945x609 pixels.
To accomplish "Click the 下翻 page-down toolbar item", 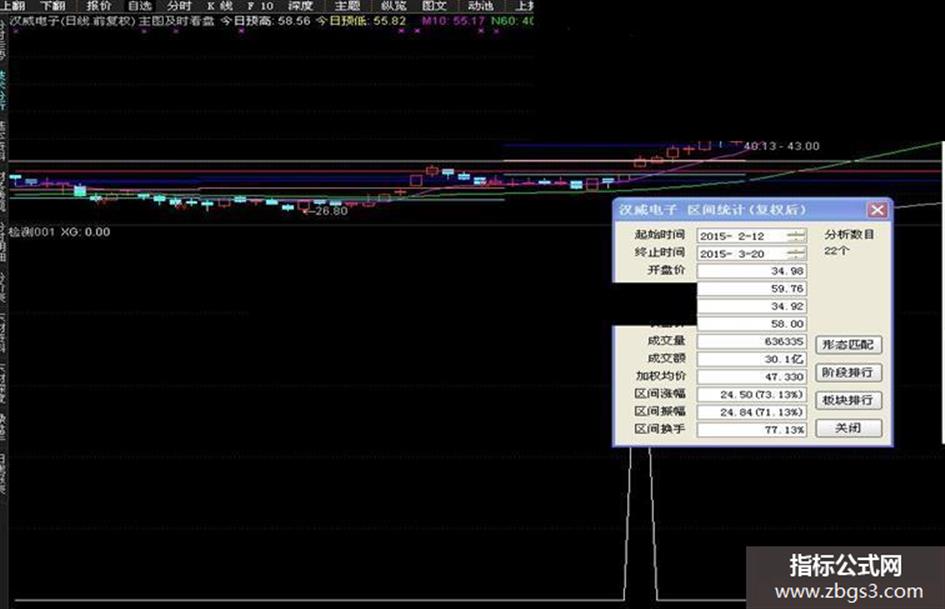I will 52,5.
